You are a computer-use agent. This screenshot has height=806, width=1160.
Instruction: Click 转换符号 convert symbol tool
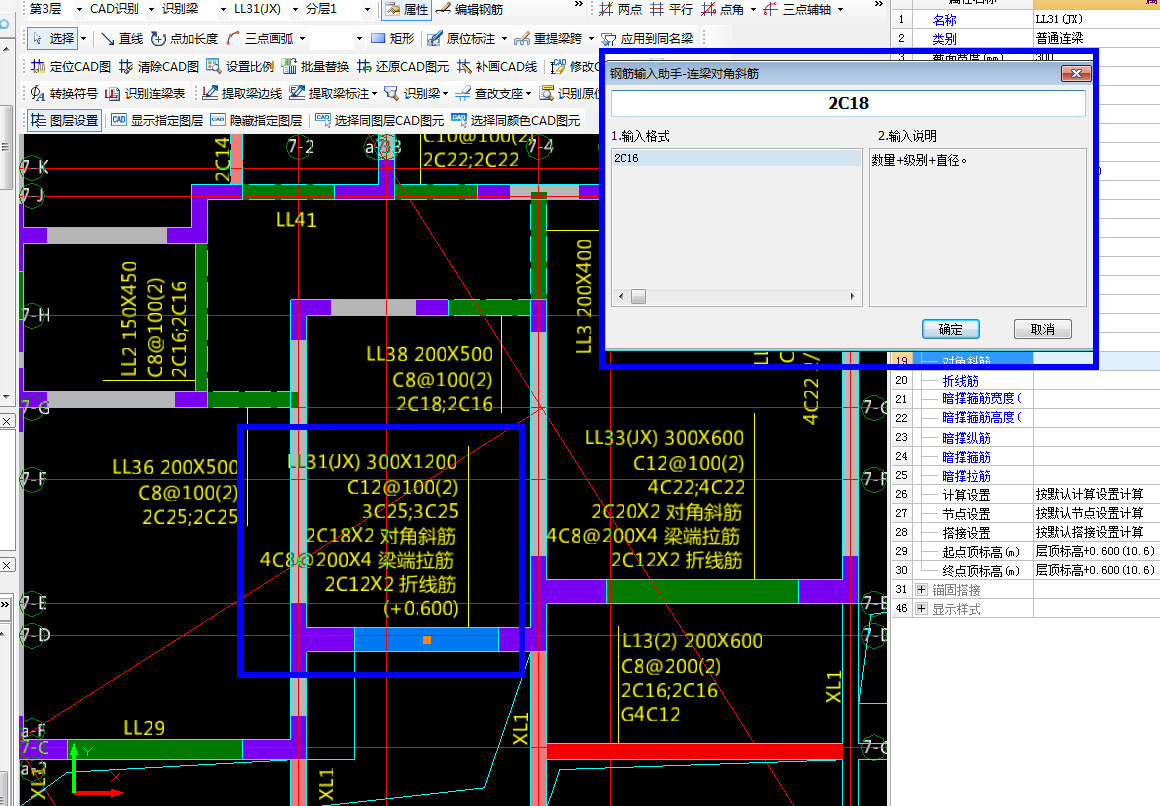(64, 93)
